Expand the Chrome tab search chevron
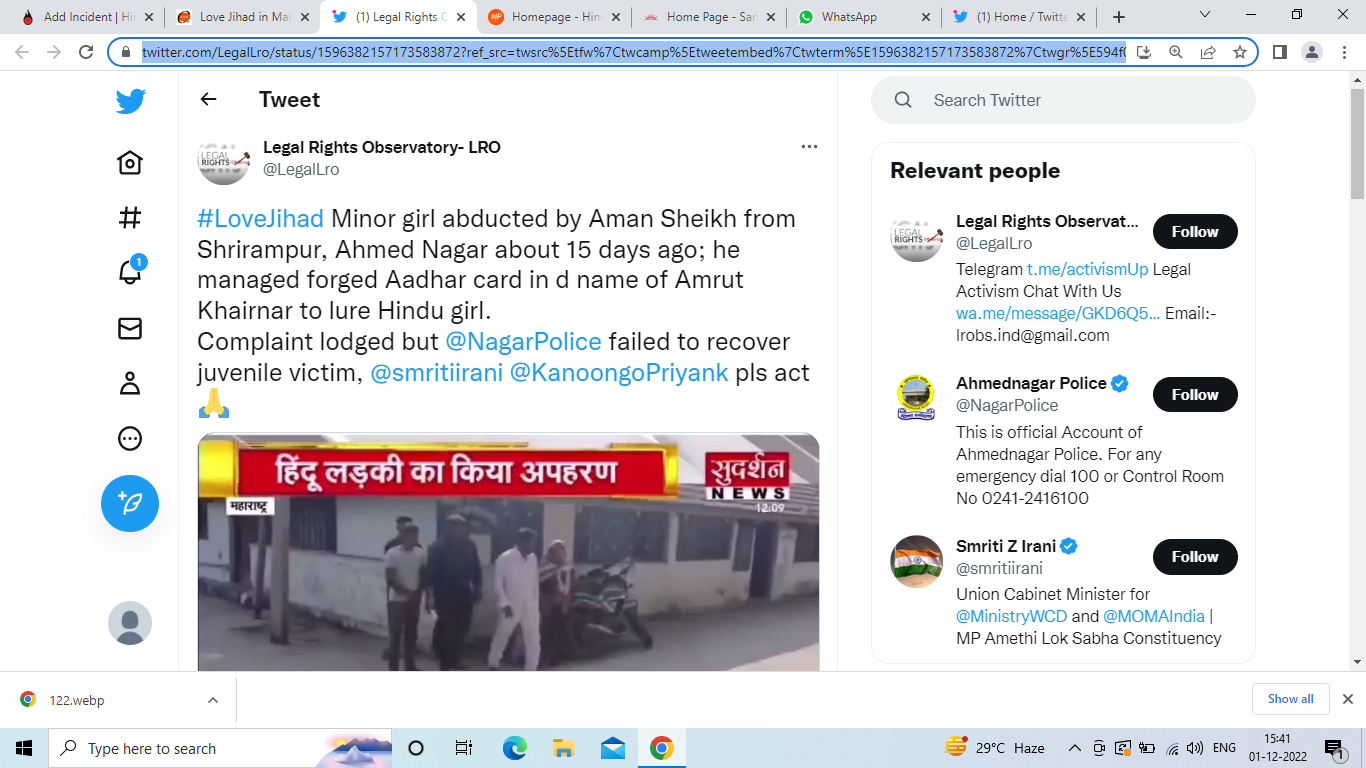1366x768 pixels. click(1205, 15)
